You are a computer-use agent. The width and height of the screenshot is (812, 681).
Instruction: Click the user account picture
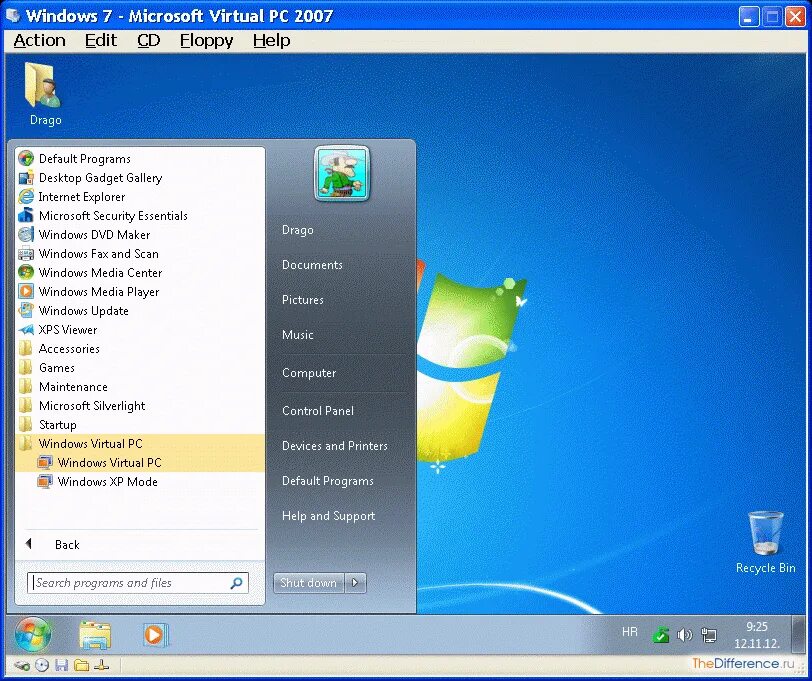point(342,173)
